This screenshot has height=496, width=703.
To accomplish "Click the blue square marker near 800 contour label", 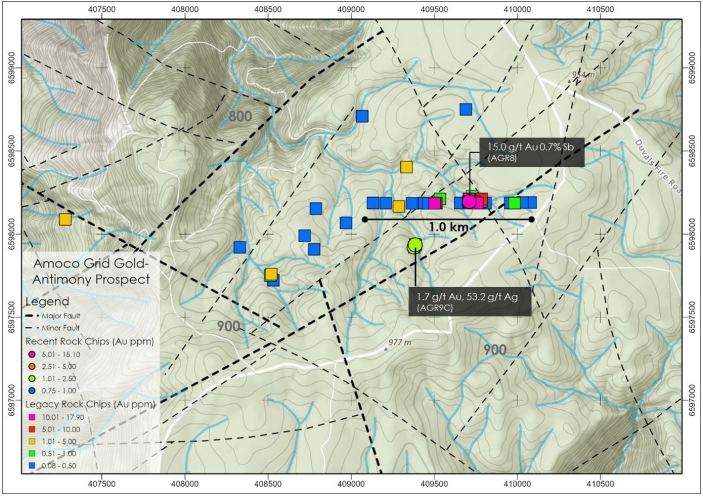I will click(x=362, y=117).
